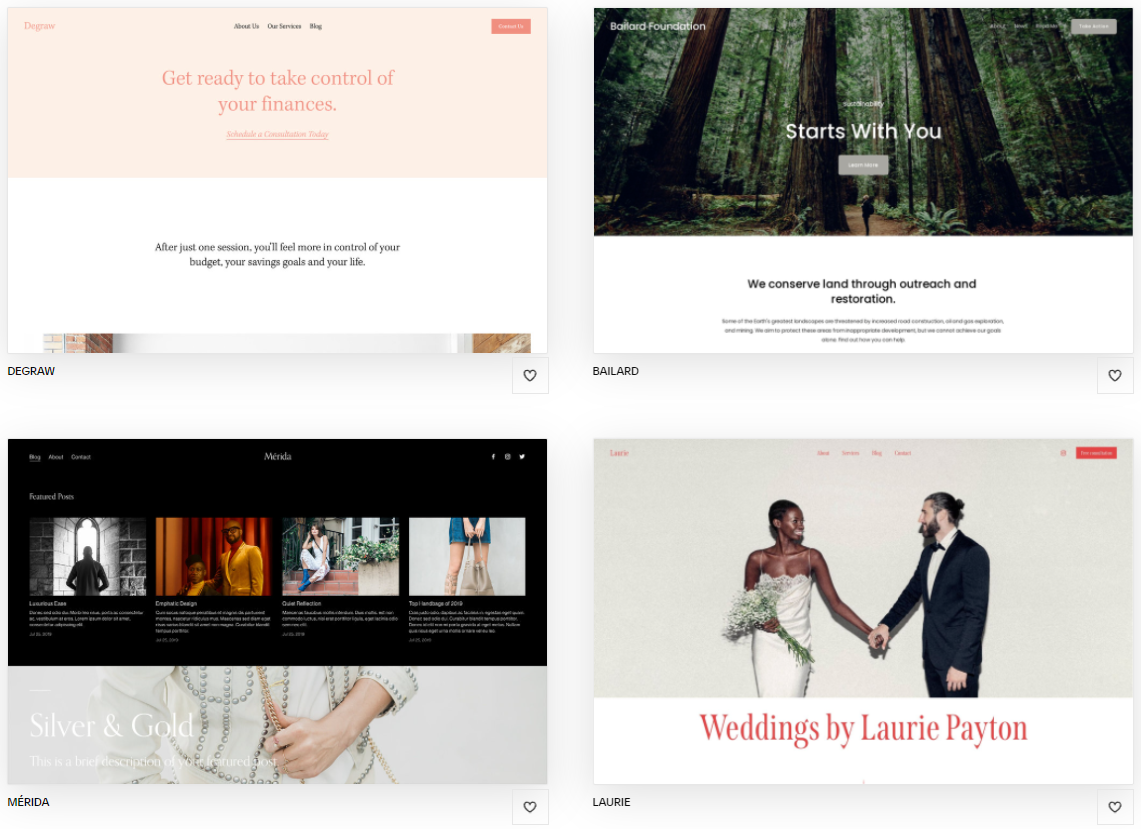This screenshot has width=1141, height=829.
Task: Select Contact in Mérida preview menu
Action: coord(81,457)
